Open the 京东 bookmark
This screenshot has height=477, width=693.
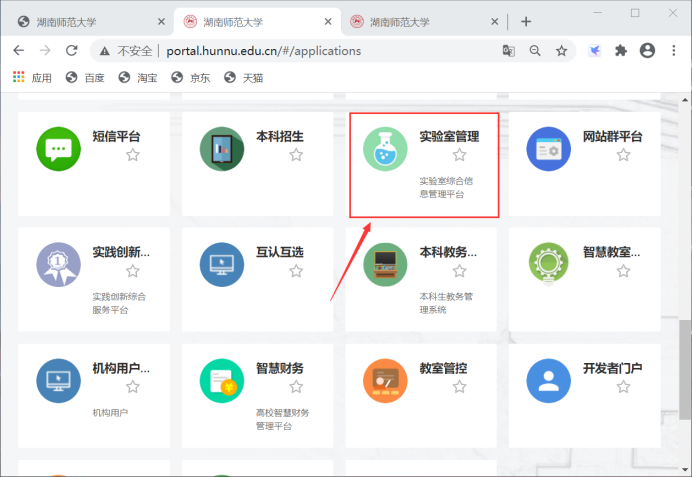click(191, 77)
